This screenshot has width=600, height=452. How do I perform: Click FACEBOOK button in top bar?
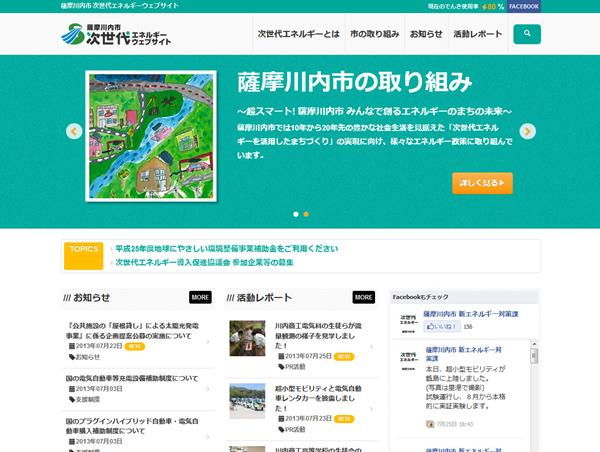pyautogui.click(x=523, y=7)
